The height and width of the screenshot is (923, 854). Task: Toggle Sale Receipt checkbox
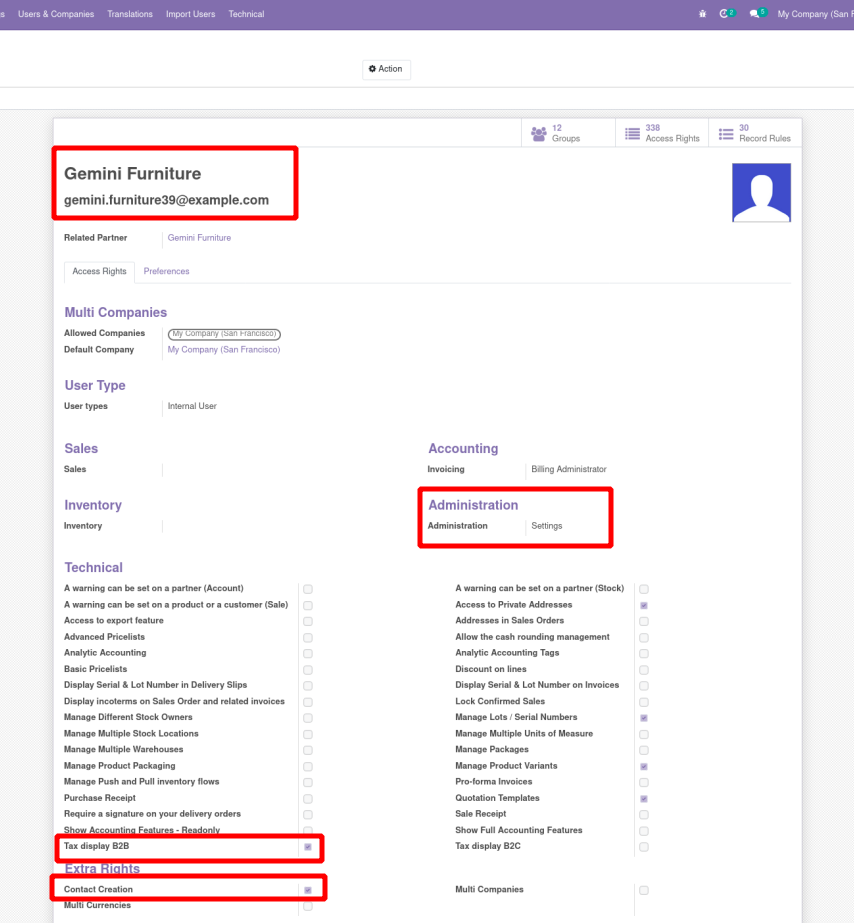pos(644,815)
